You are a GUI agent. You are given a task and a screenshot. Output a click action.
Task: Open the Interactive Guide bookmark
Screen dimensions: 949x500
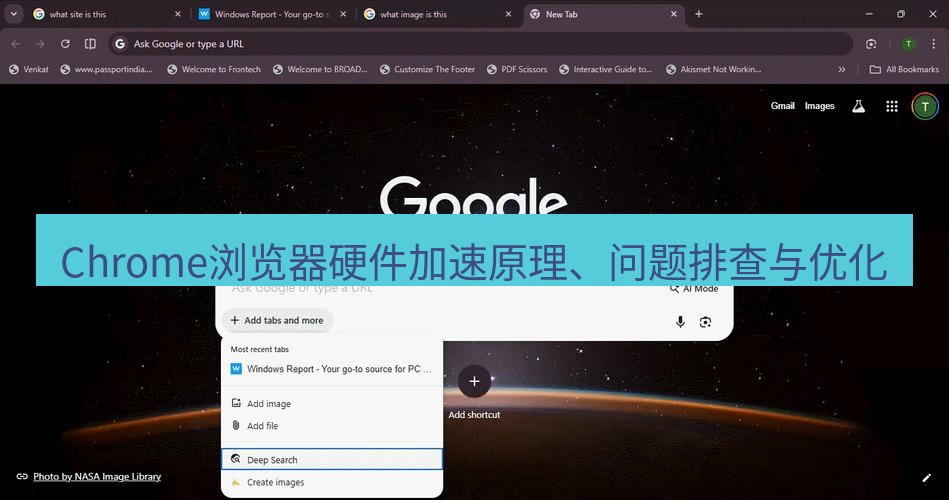tap(606, 70)
